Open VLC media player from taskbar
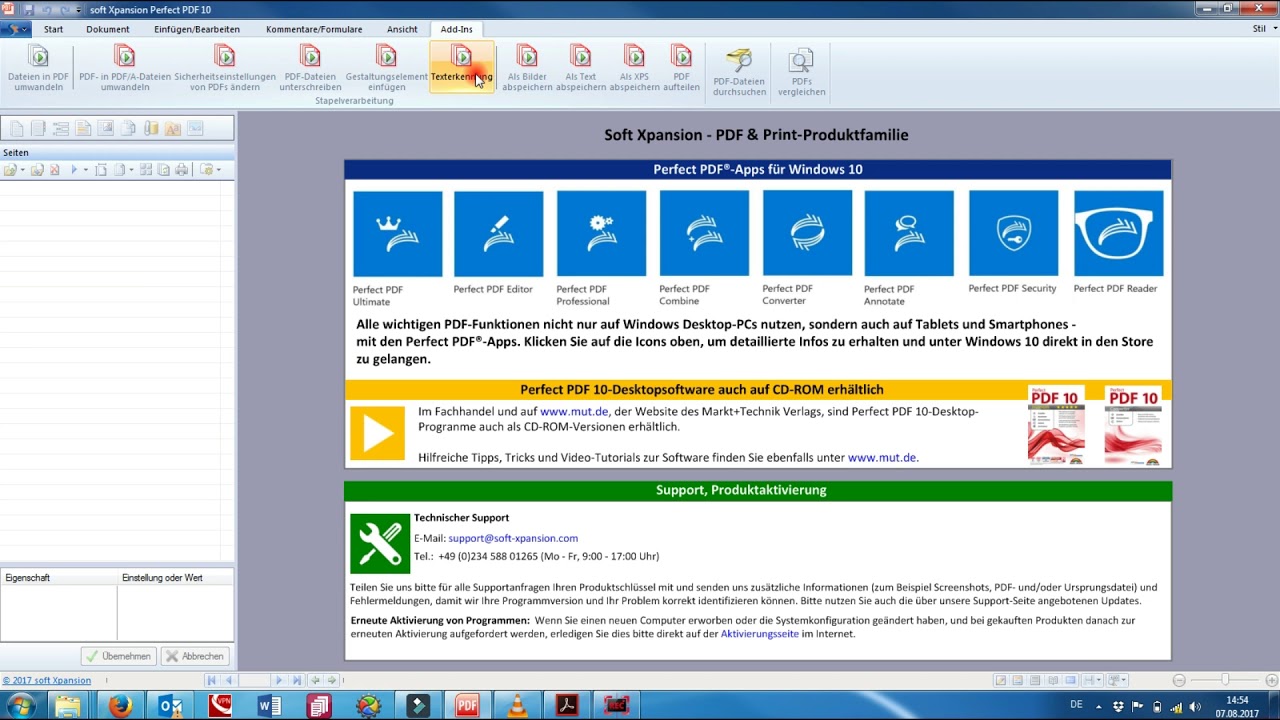The width and height of the screenshot is (1280, 720). pyautogui.click(x=517, y=706)
